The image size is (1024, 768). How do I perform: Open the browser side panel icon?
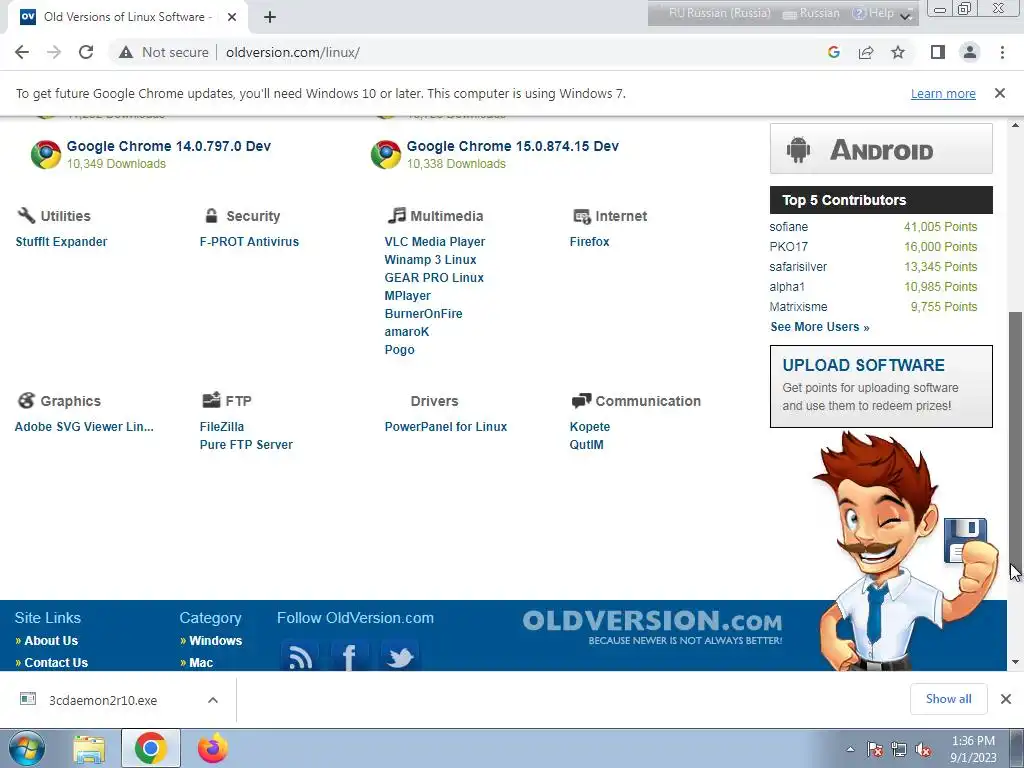pos(938,52)
